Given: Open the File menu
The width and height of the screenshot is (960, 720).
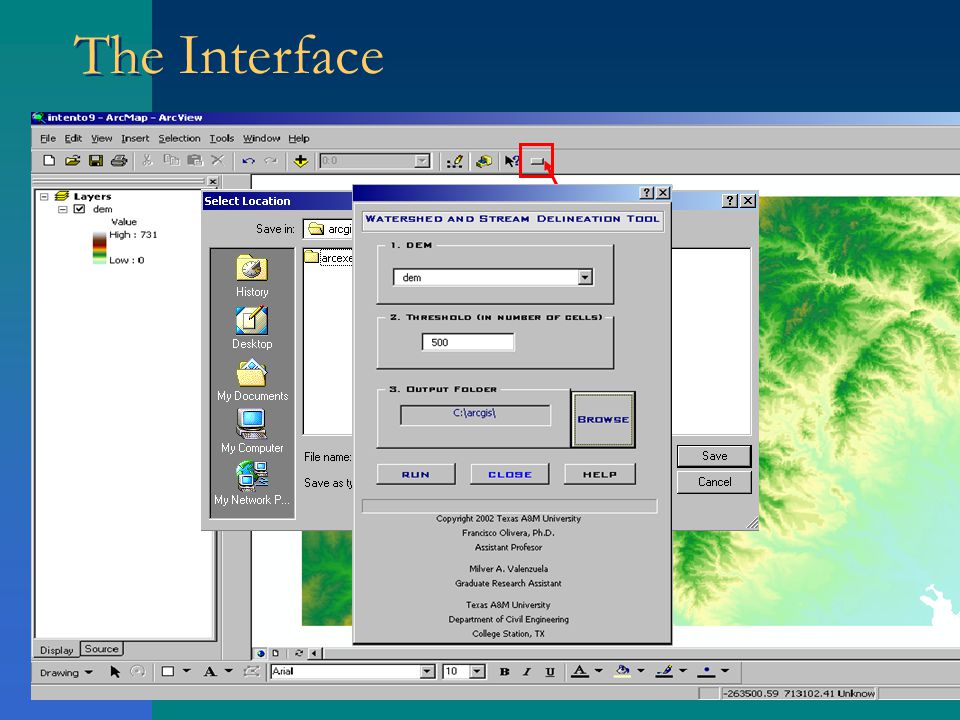Looking at the screenshot, I should click(x=48, y=138).
